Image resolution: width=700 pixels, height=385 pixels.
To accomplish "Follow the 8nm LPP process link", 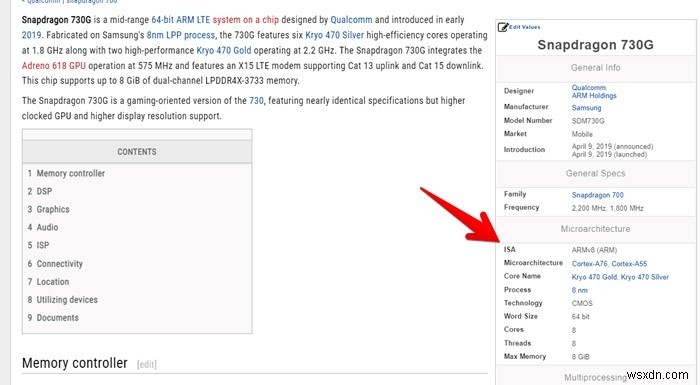I will 181,35.
